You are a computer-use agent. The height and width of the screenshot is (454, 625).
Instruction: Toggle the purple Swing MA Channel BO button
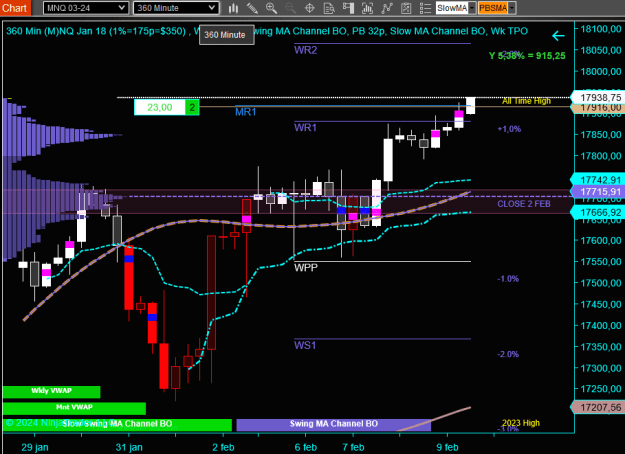334,425
